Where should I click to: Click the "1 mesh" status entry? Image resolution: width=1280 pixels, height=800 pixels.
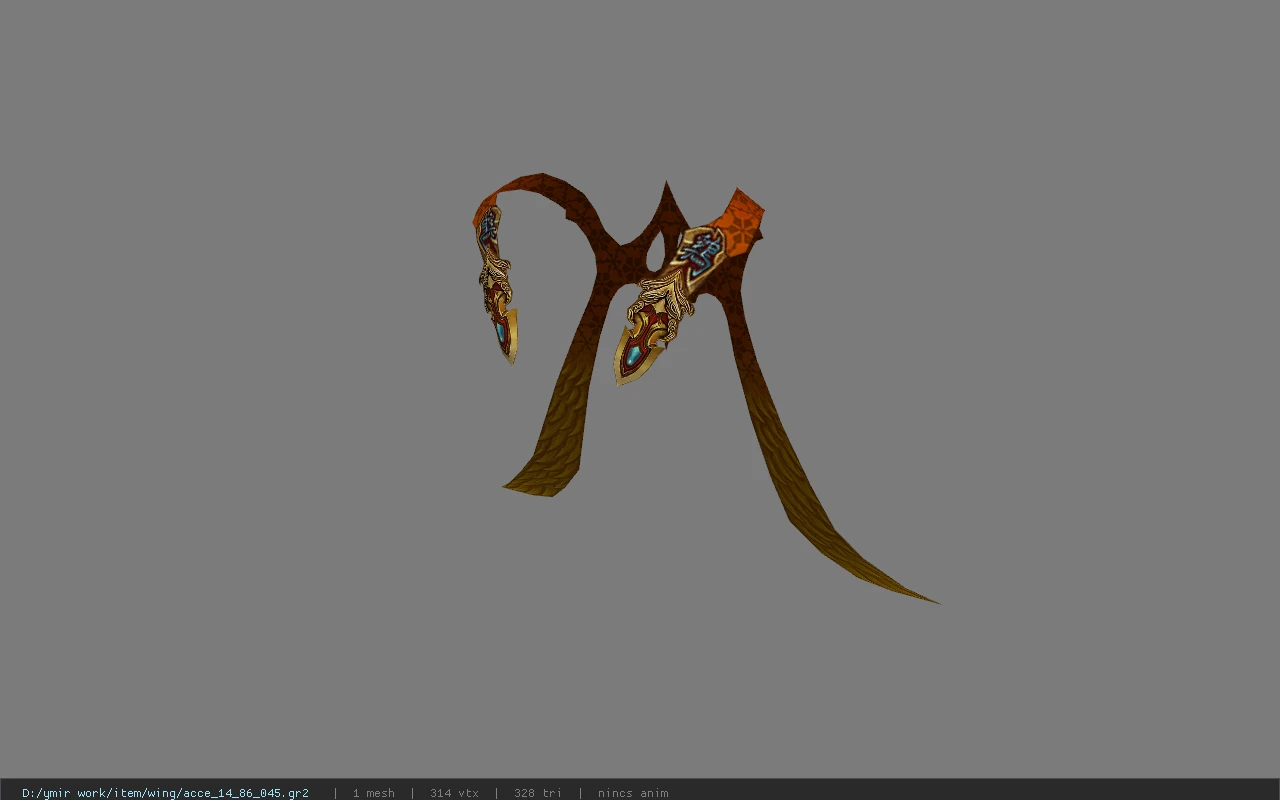tap(373, 793)
